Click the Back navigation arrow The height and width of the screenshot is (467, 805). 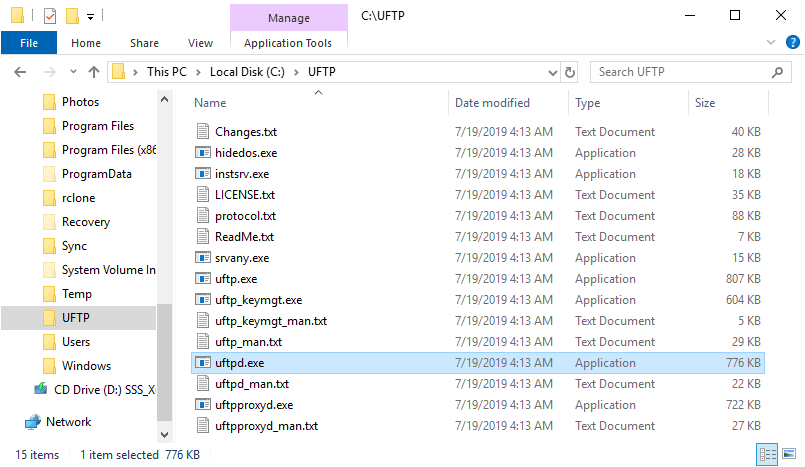pos(20,72)
